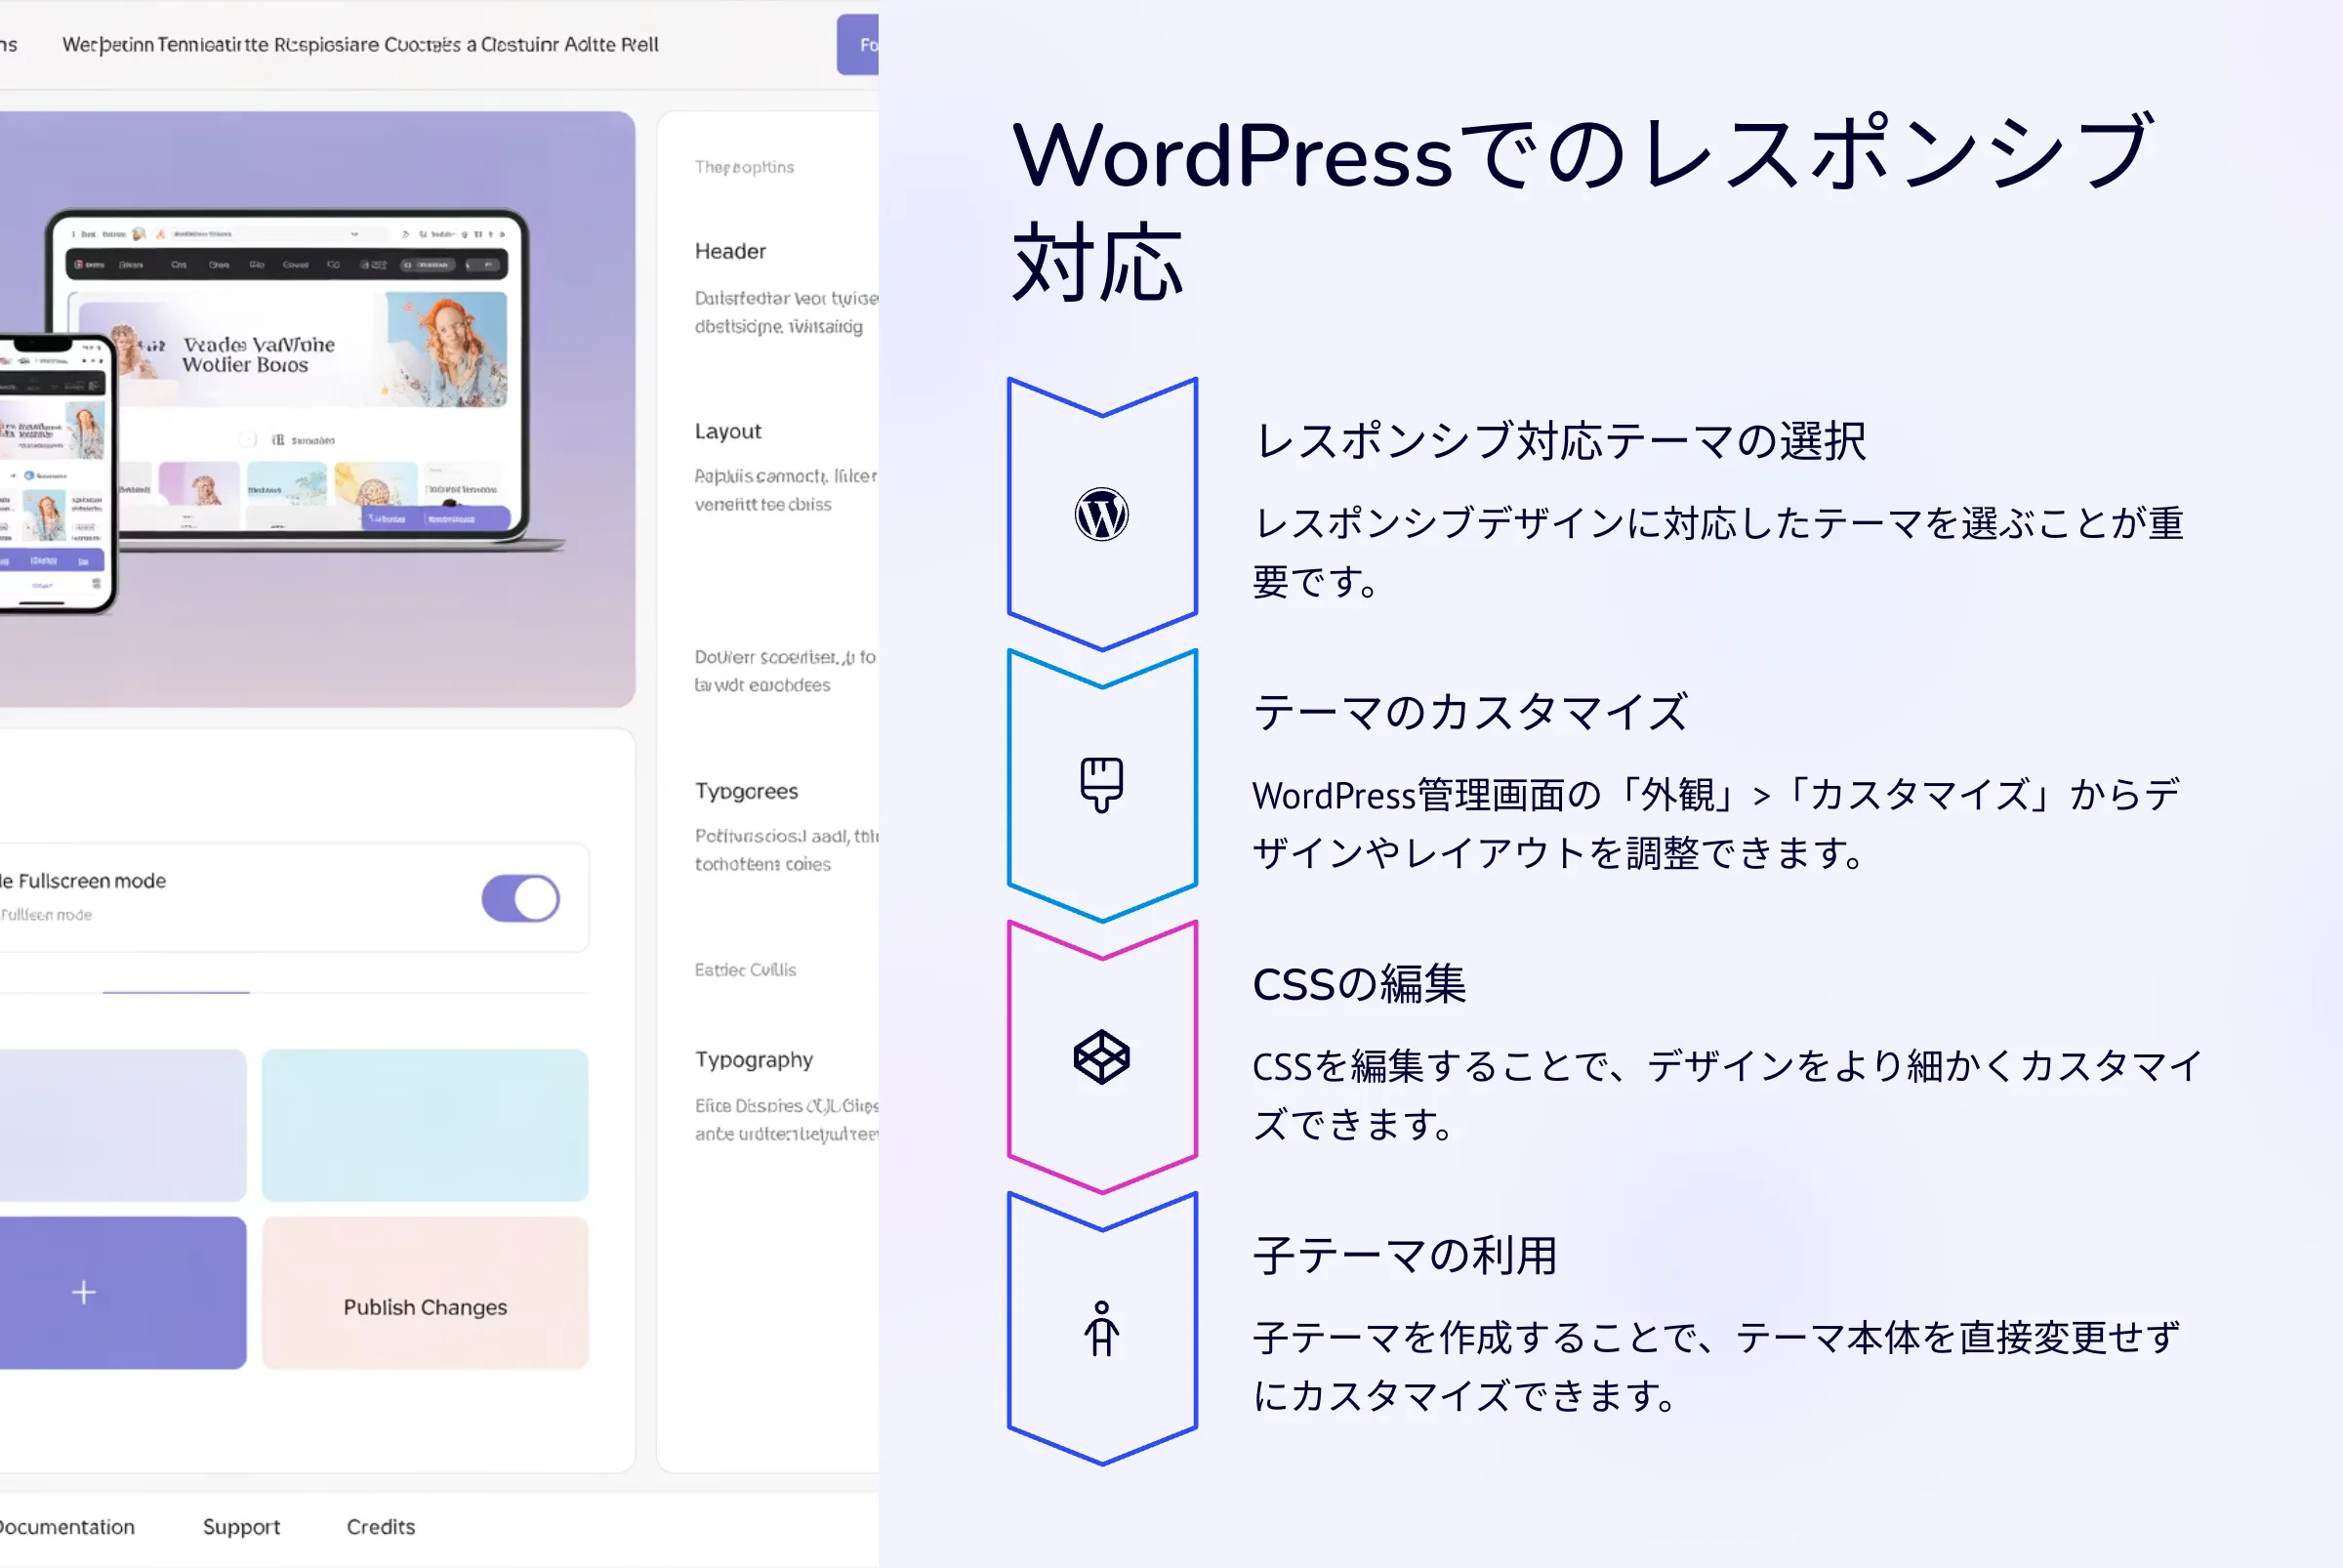Click the child person icon
This screenshot has height=1568, width=2343.
[x=1101, y=1329]
